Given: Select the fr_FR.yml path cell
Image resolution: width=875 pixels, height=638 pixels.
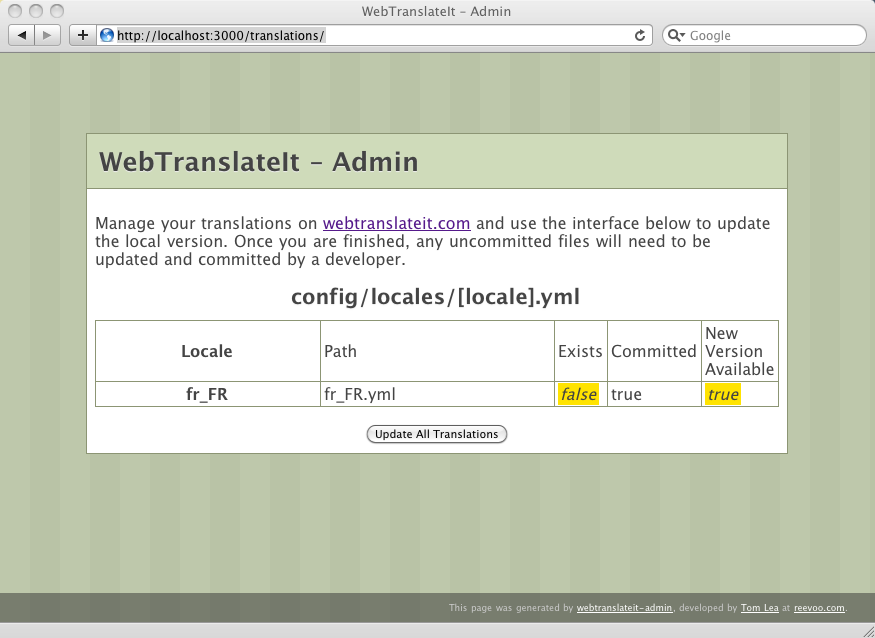Looking at the screenshot, I should coord(437,394).
